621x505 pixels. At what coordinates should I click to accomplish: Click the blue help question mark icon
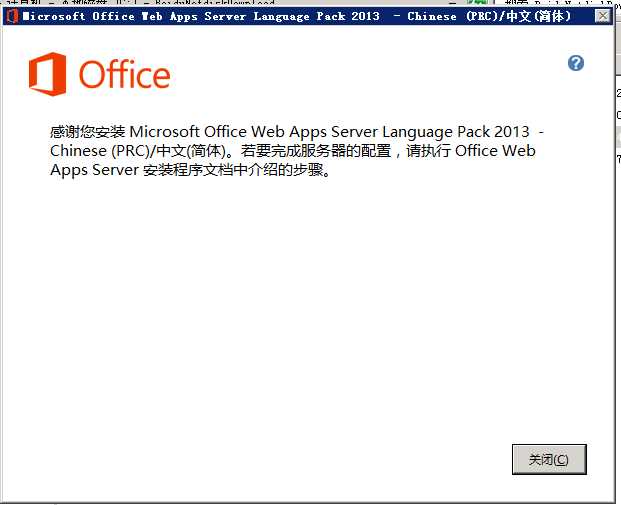pos(575,63)
